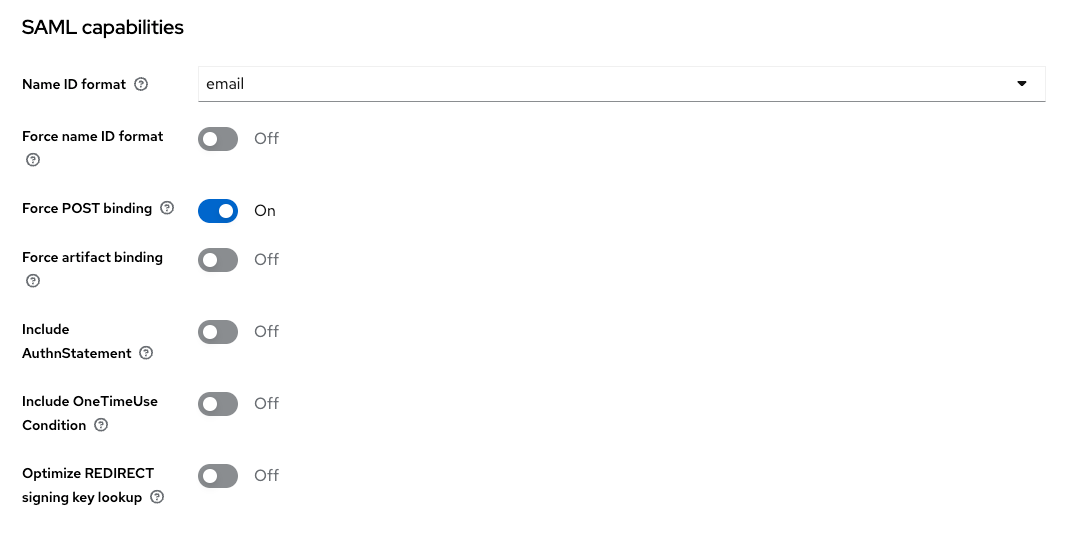The image size is (1085, 560).
Task: Show help tooltip for Force POST binding
Action: click(x=167, y=209)
